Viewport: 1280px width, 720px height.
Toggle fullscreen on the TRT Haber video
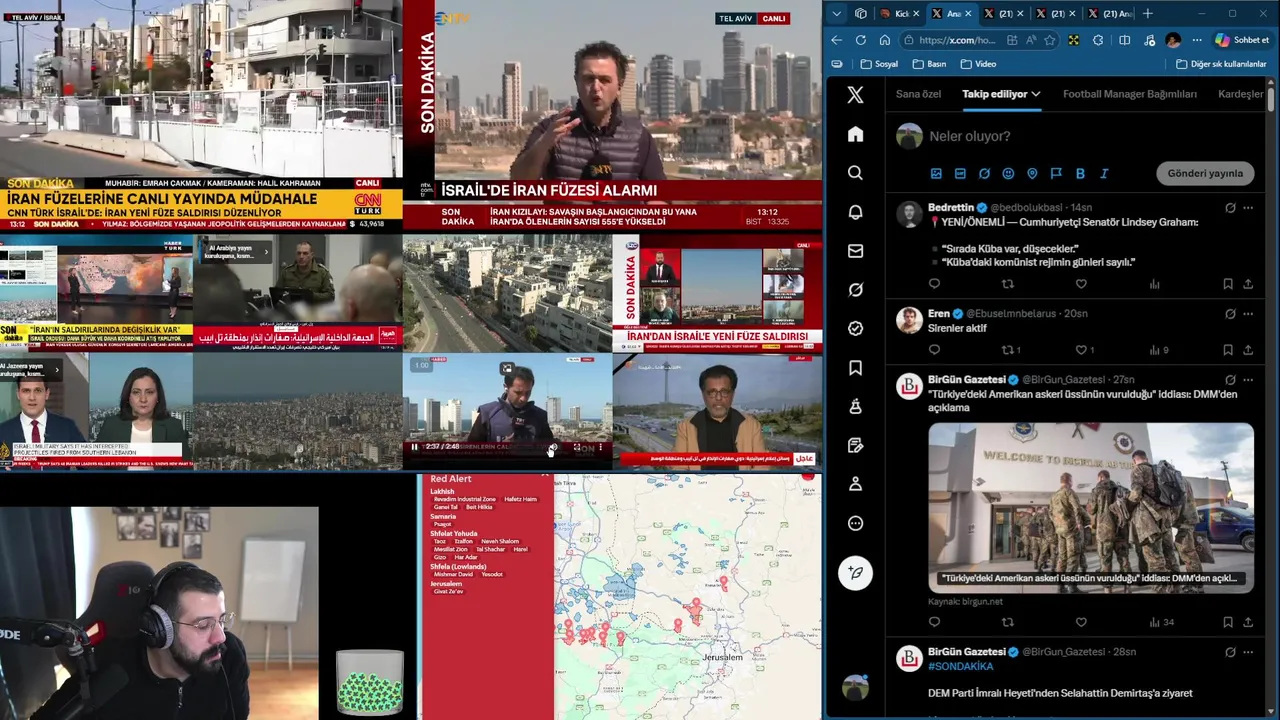point(577,447)
